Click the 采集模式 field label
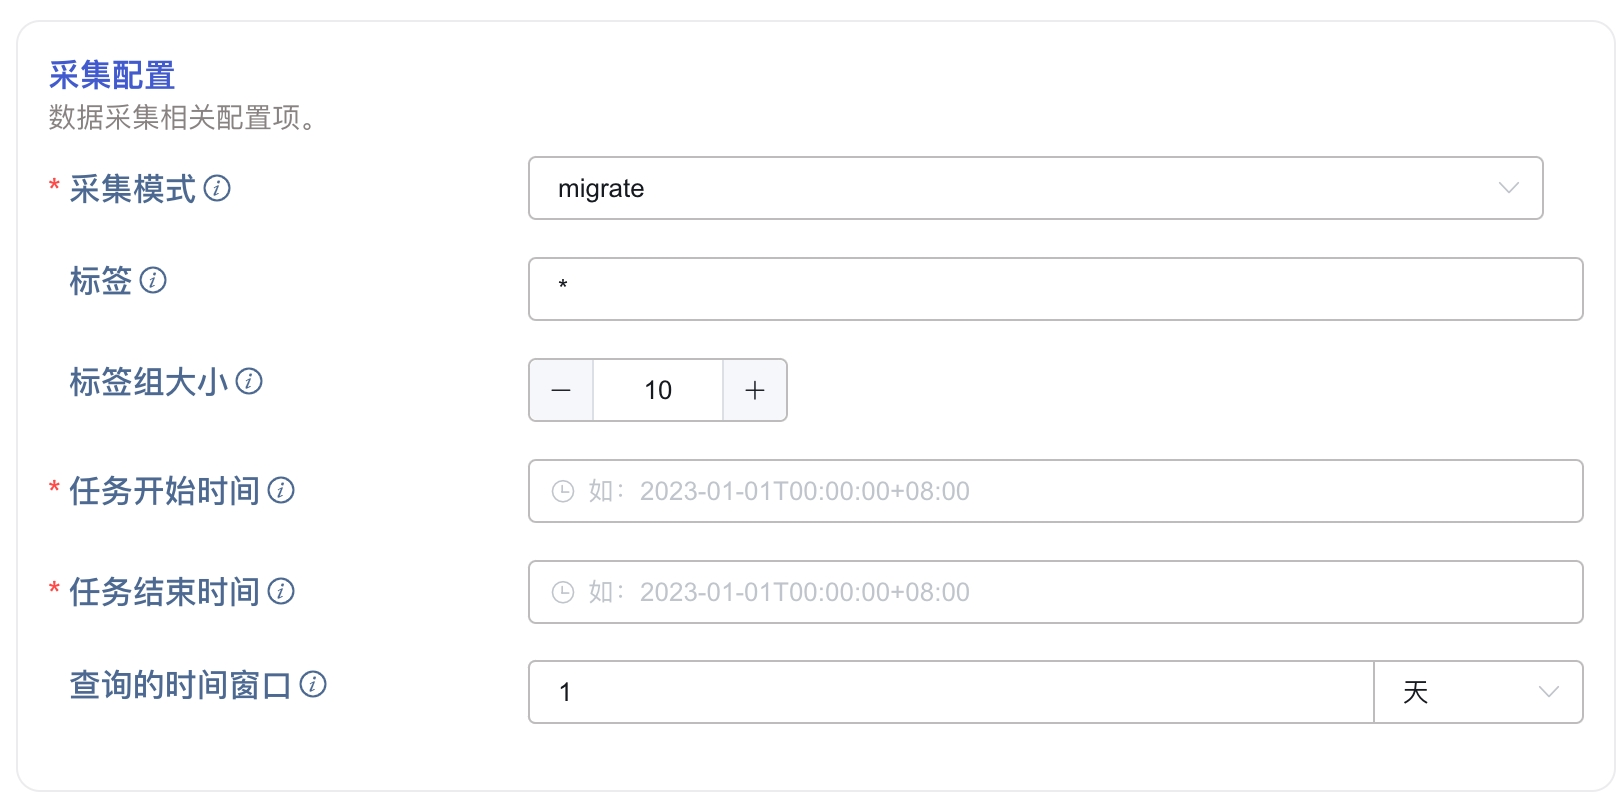 (x=132, y=188)
